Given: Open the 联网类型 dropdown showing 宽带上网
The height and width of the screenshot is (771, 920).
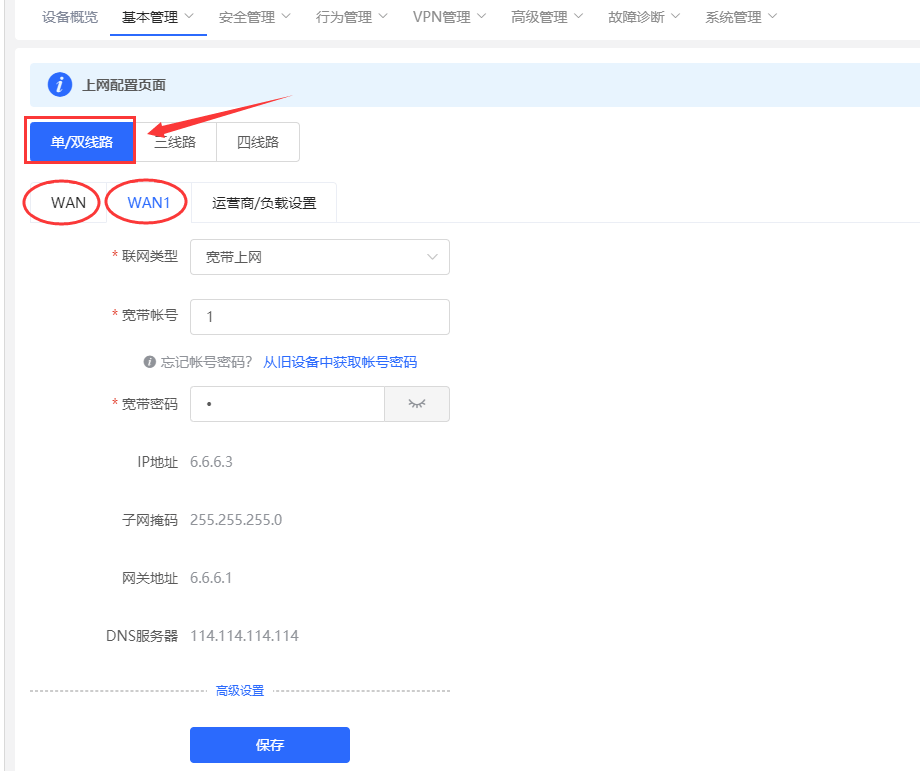Looking at the screenshot, I should [319, 257].
